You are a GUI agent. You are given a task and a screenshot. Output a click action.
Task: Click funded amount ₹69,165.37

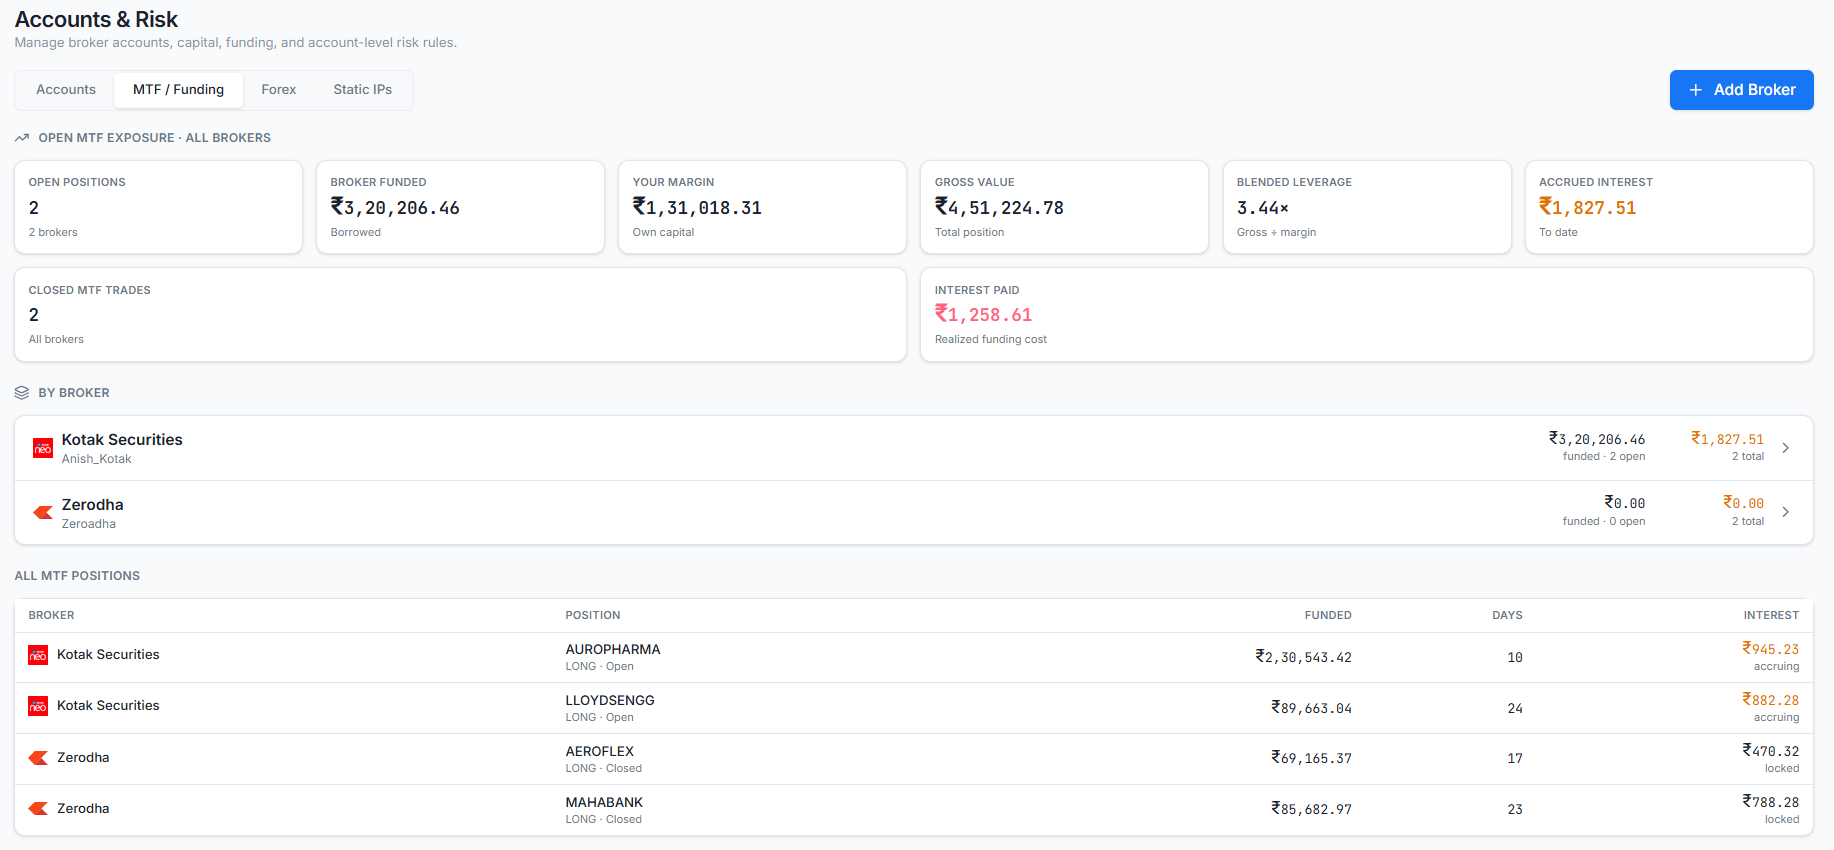(1312, 758)
